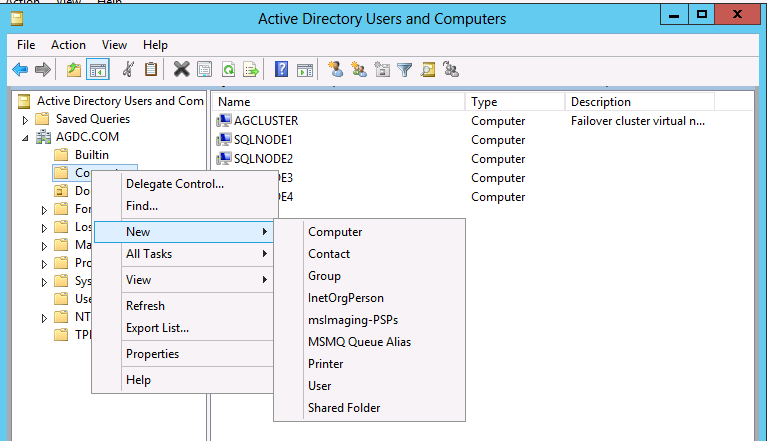Select MSMQ Queue Alias from submenu
The height and width of the screenshot is (441, 767).
point(369,342)
